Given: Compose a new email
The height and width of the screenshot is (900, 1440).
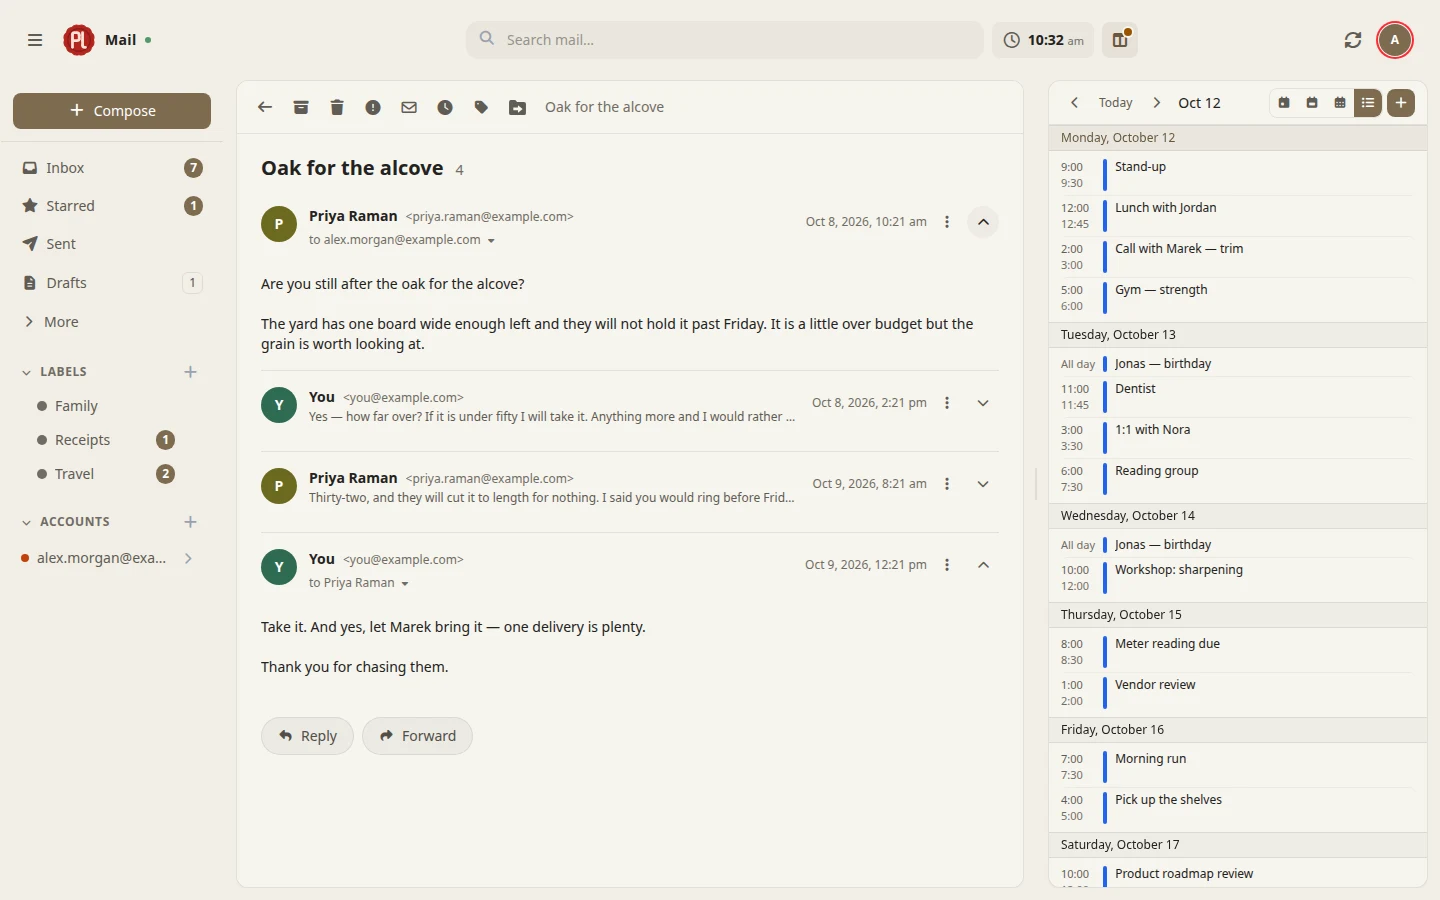Looking at the screenshot, I should (x=112, y=111).
